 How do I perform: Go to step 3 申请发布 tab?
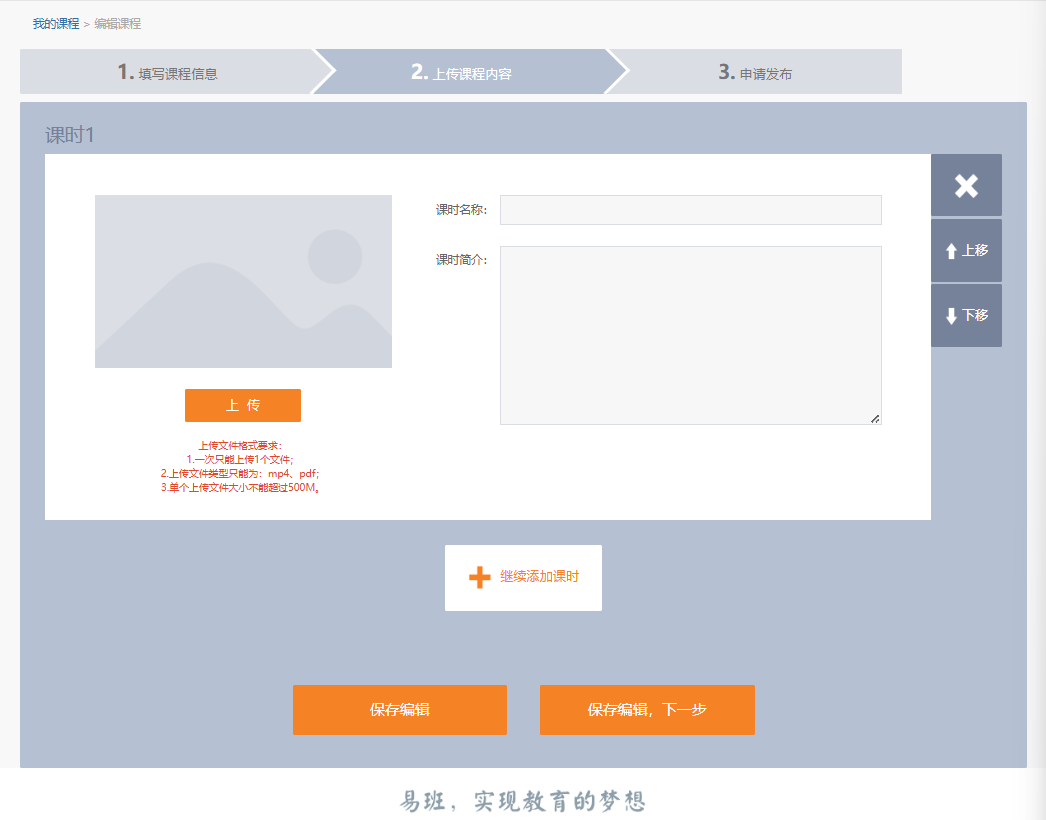(754, 71)
